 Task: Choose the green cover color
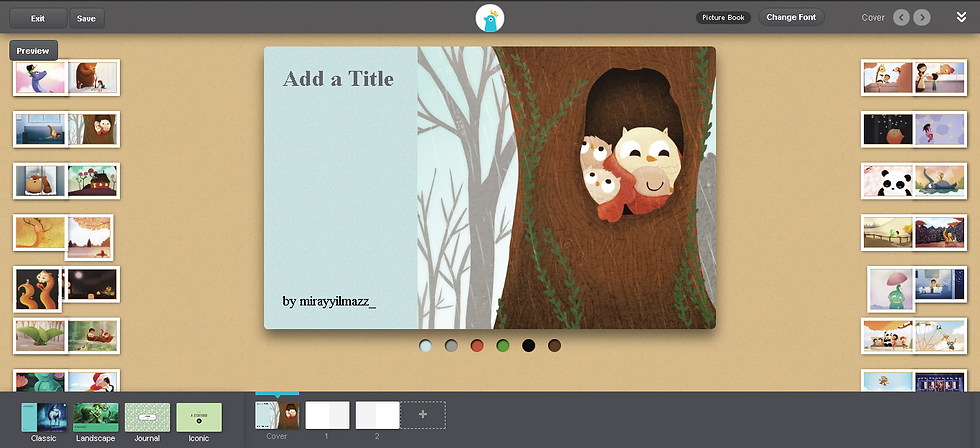click(502, 346)
